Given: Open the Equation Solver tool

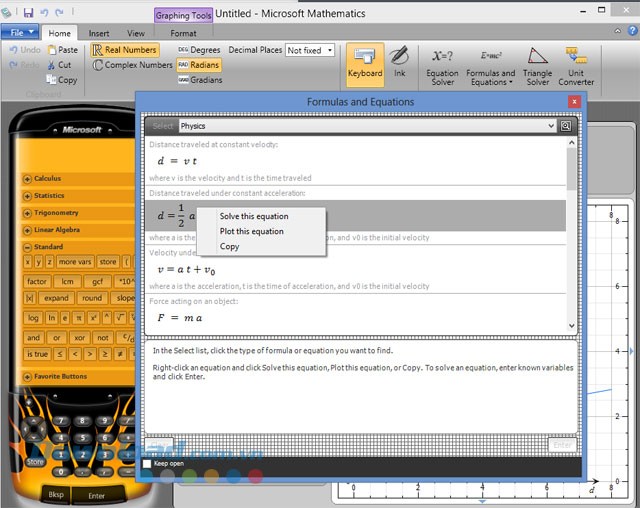Looking at the screenshot, I should click(x=442, y=62).
